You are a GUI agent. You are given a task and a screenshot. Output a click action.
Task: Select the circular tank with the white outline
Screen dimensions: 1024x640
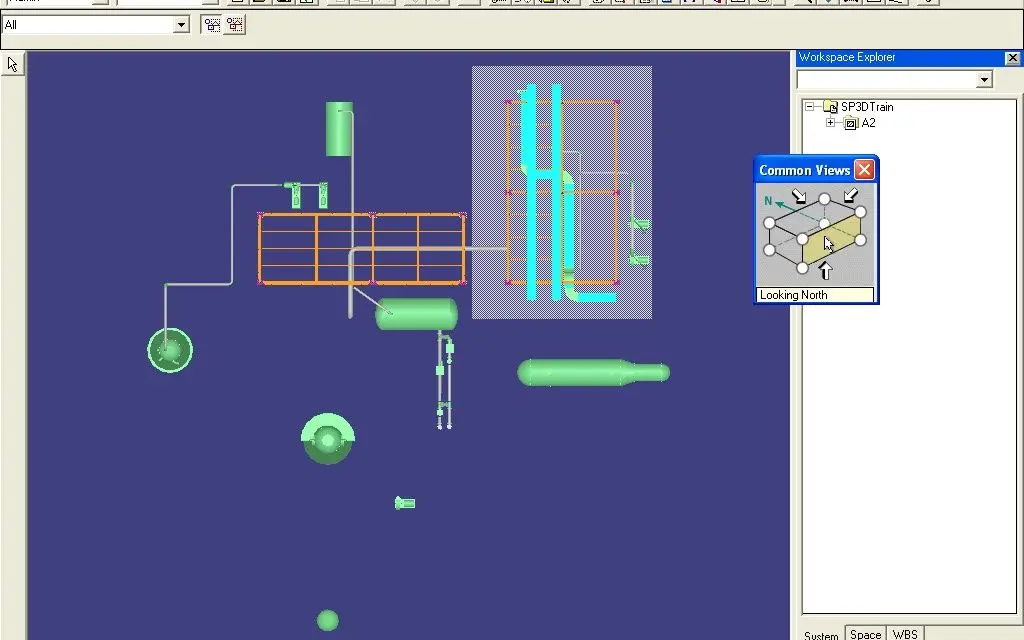coord(170,351)
